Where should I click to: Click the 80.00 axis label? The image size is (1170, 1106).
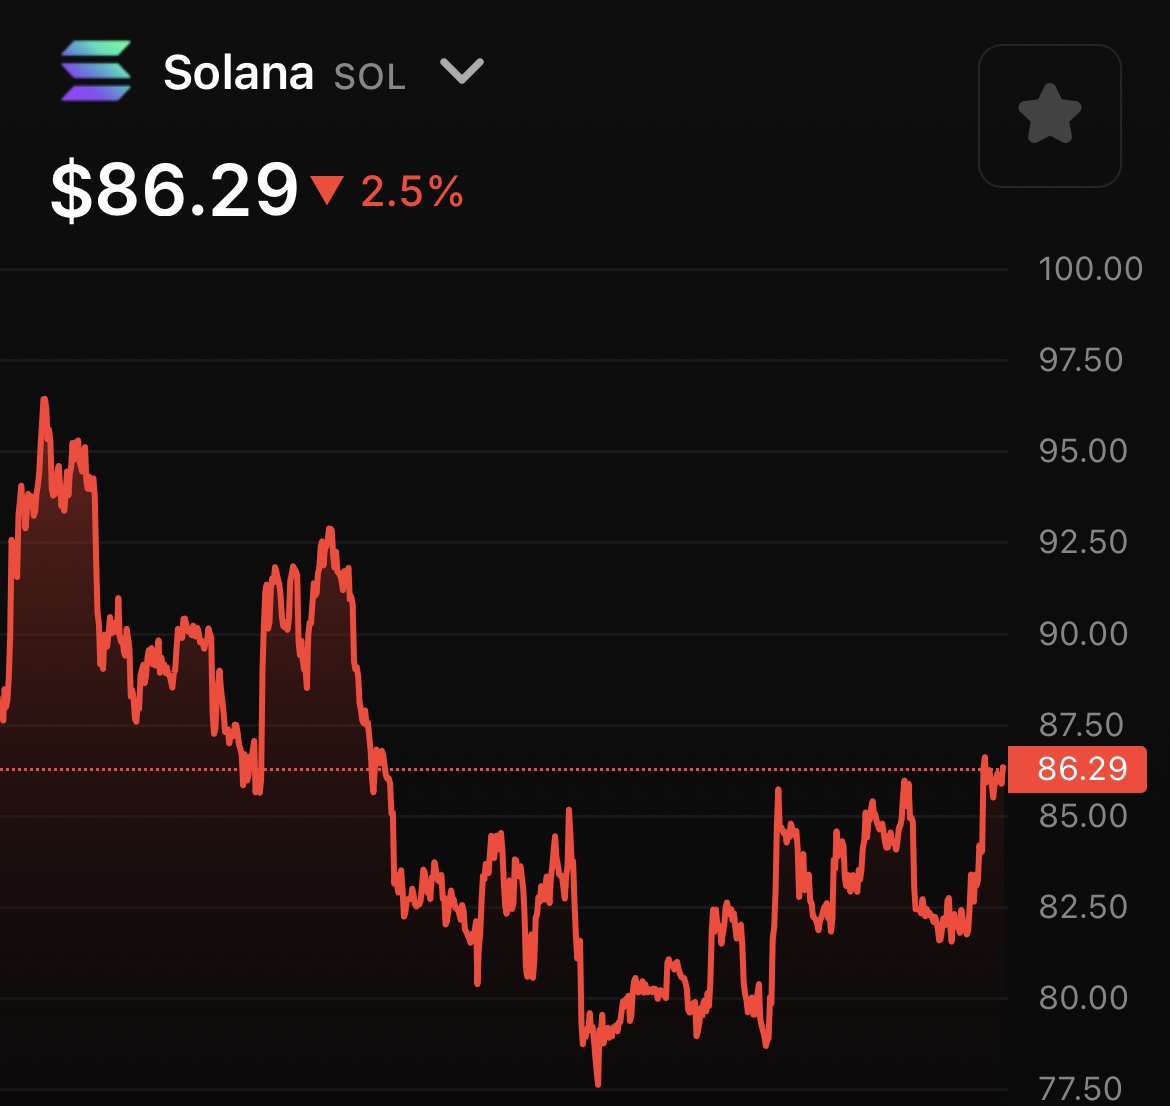point(1083,998)
